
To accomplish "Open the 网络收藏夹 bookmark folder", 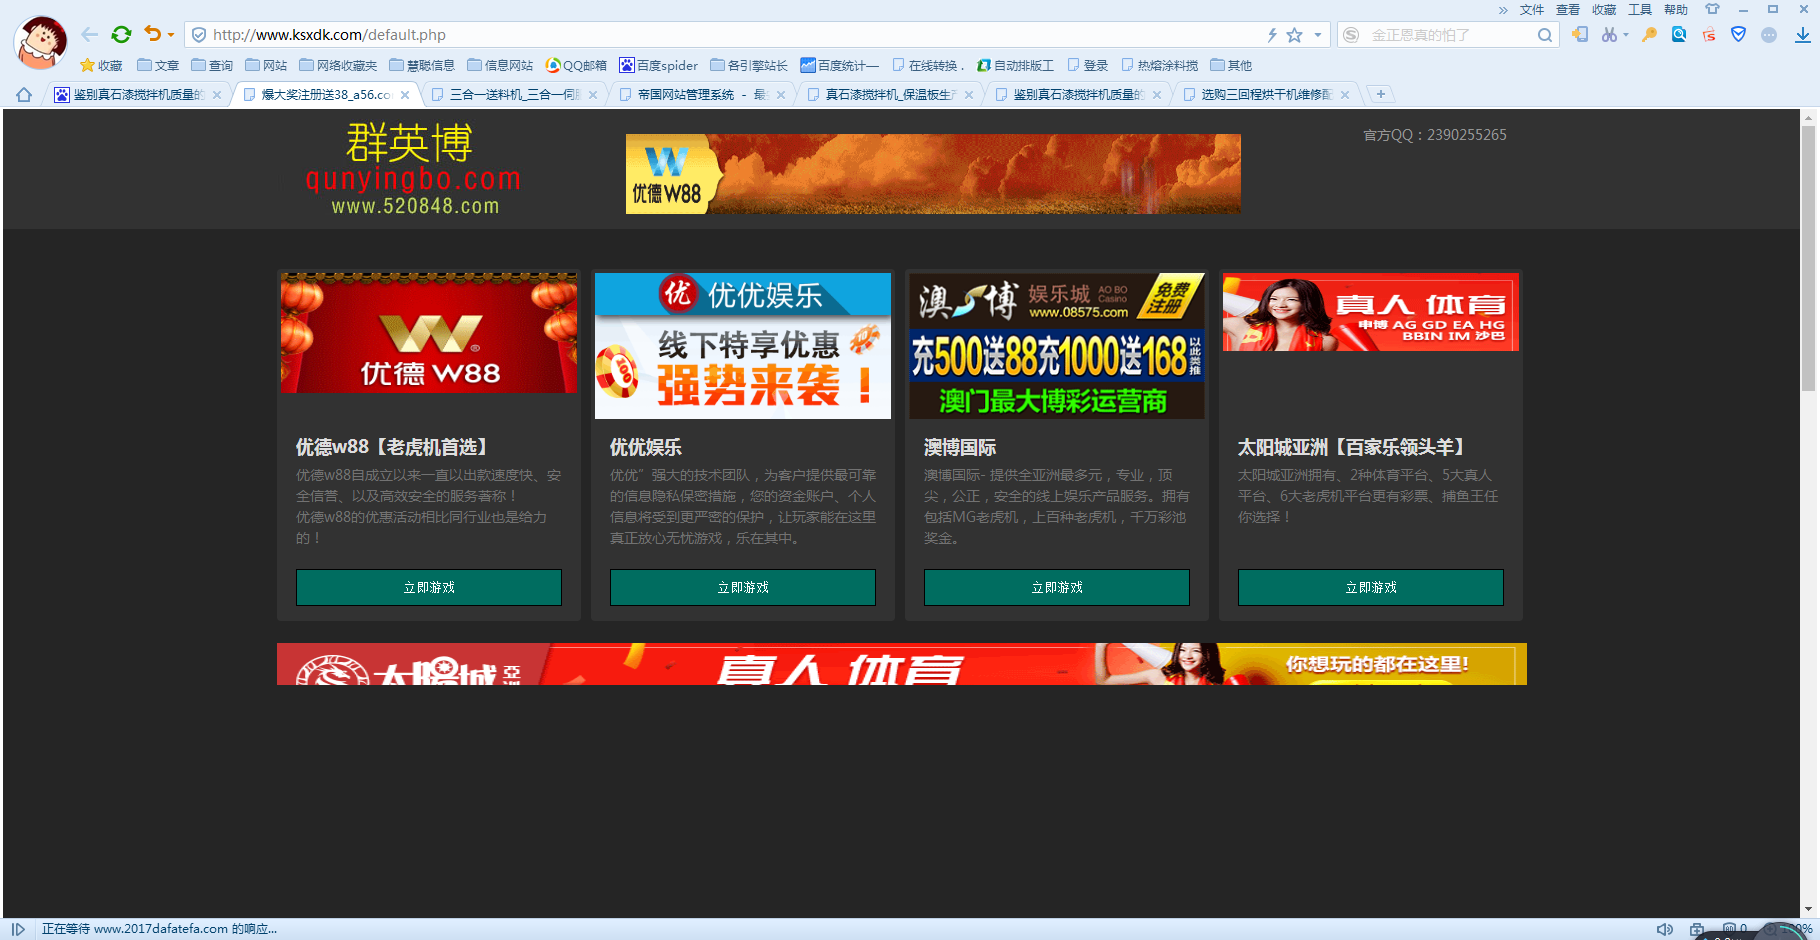I will click(338, 65).
